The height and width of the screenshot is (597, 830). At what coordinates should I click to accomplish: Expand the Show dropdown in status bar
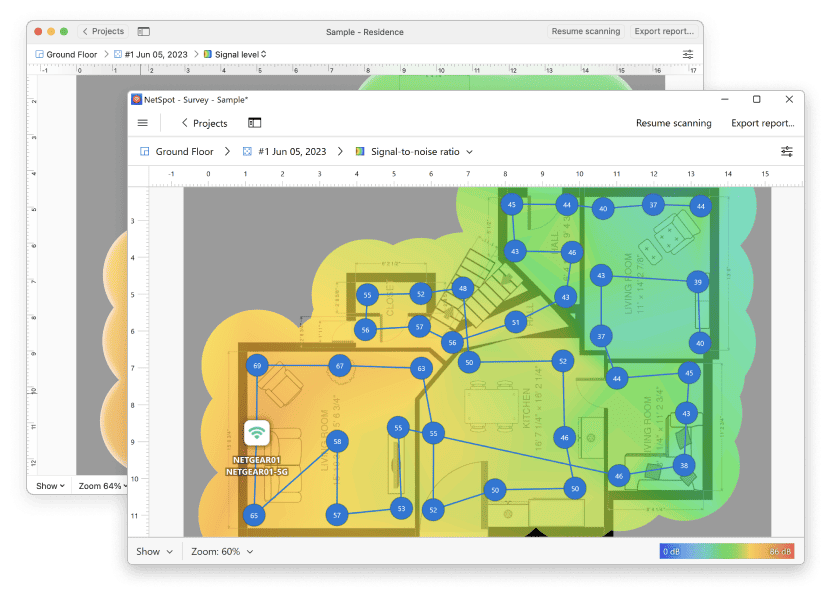click(154, 551)
